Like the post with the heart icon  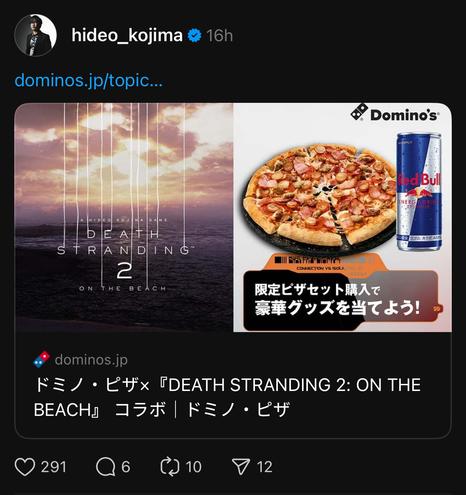[25, 467]
